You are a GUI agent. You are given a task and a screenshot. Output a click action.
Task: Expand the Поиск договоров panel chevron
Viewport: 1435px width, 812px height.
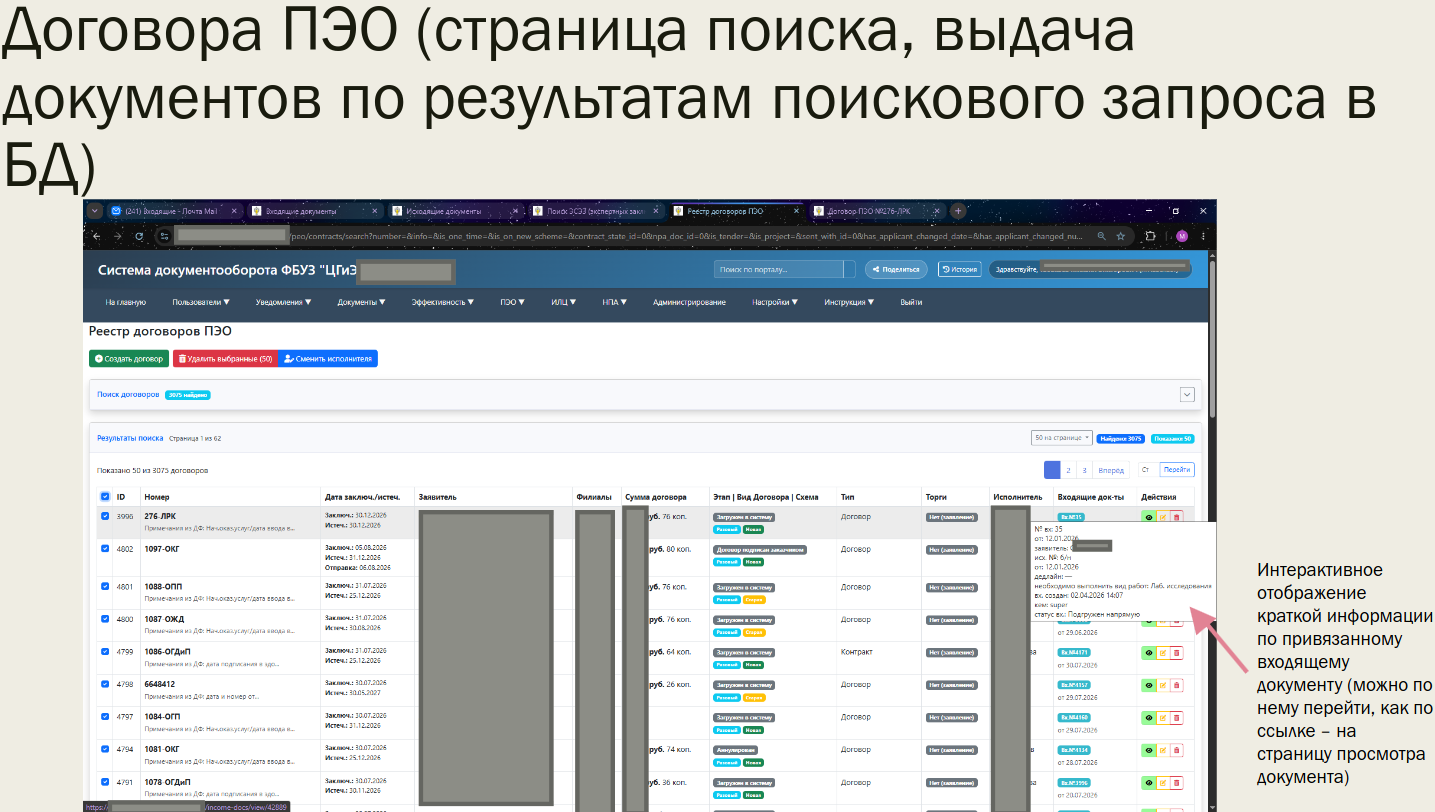[x=1187, y=394]
